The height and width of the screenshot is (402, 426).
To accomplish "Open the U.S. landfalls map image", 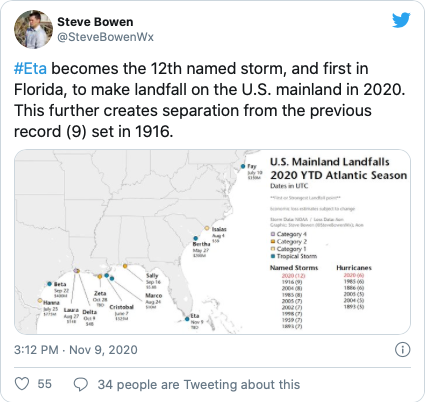I will click(x=212, y=242).
